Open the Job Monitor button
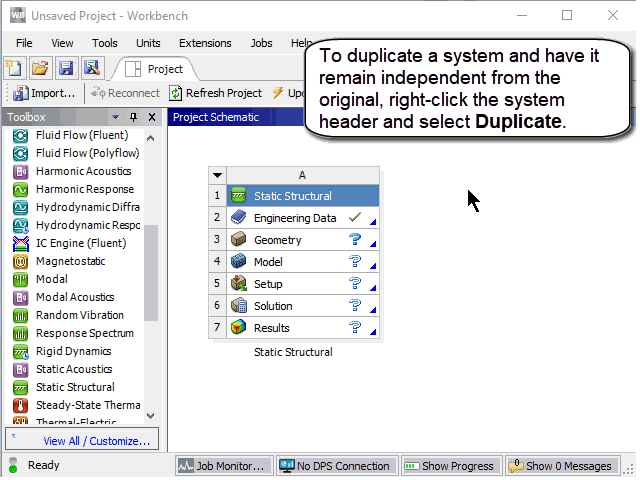 click(x=222, y=466)
